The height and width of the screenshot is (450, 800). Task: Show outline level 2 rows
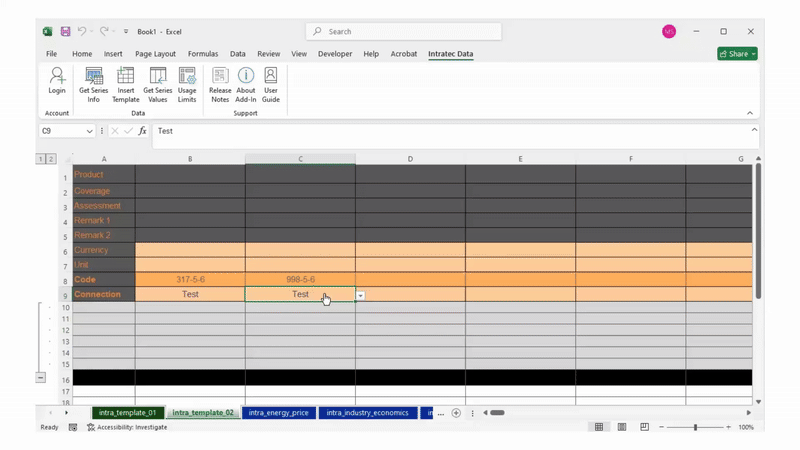coord(51,159)
